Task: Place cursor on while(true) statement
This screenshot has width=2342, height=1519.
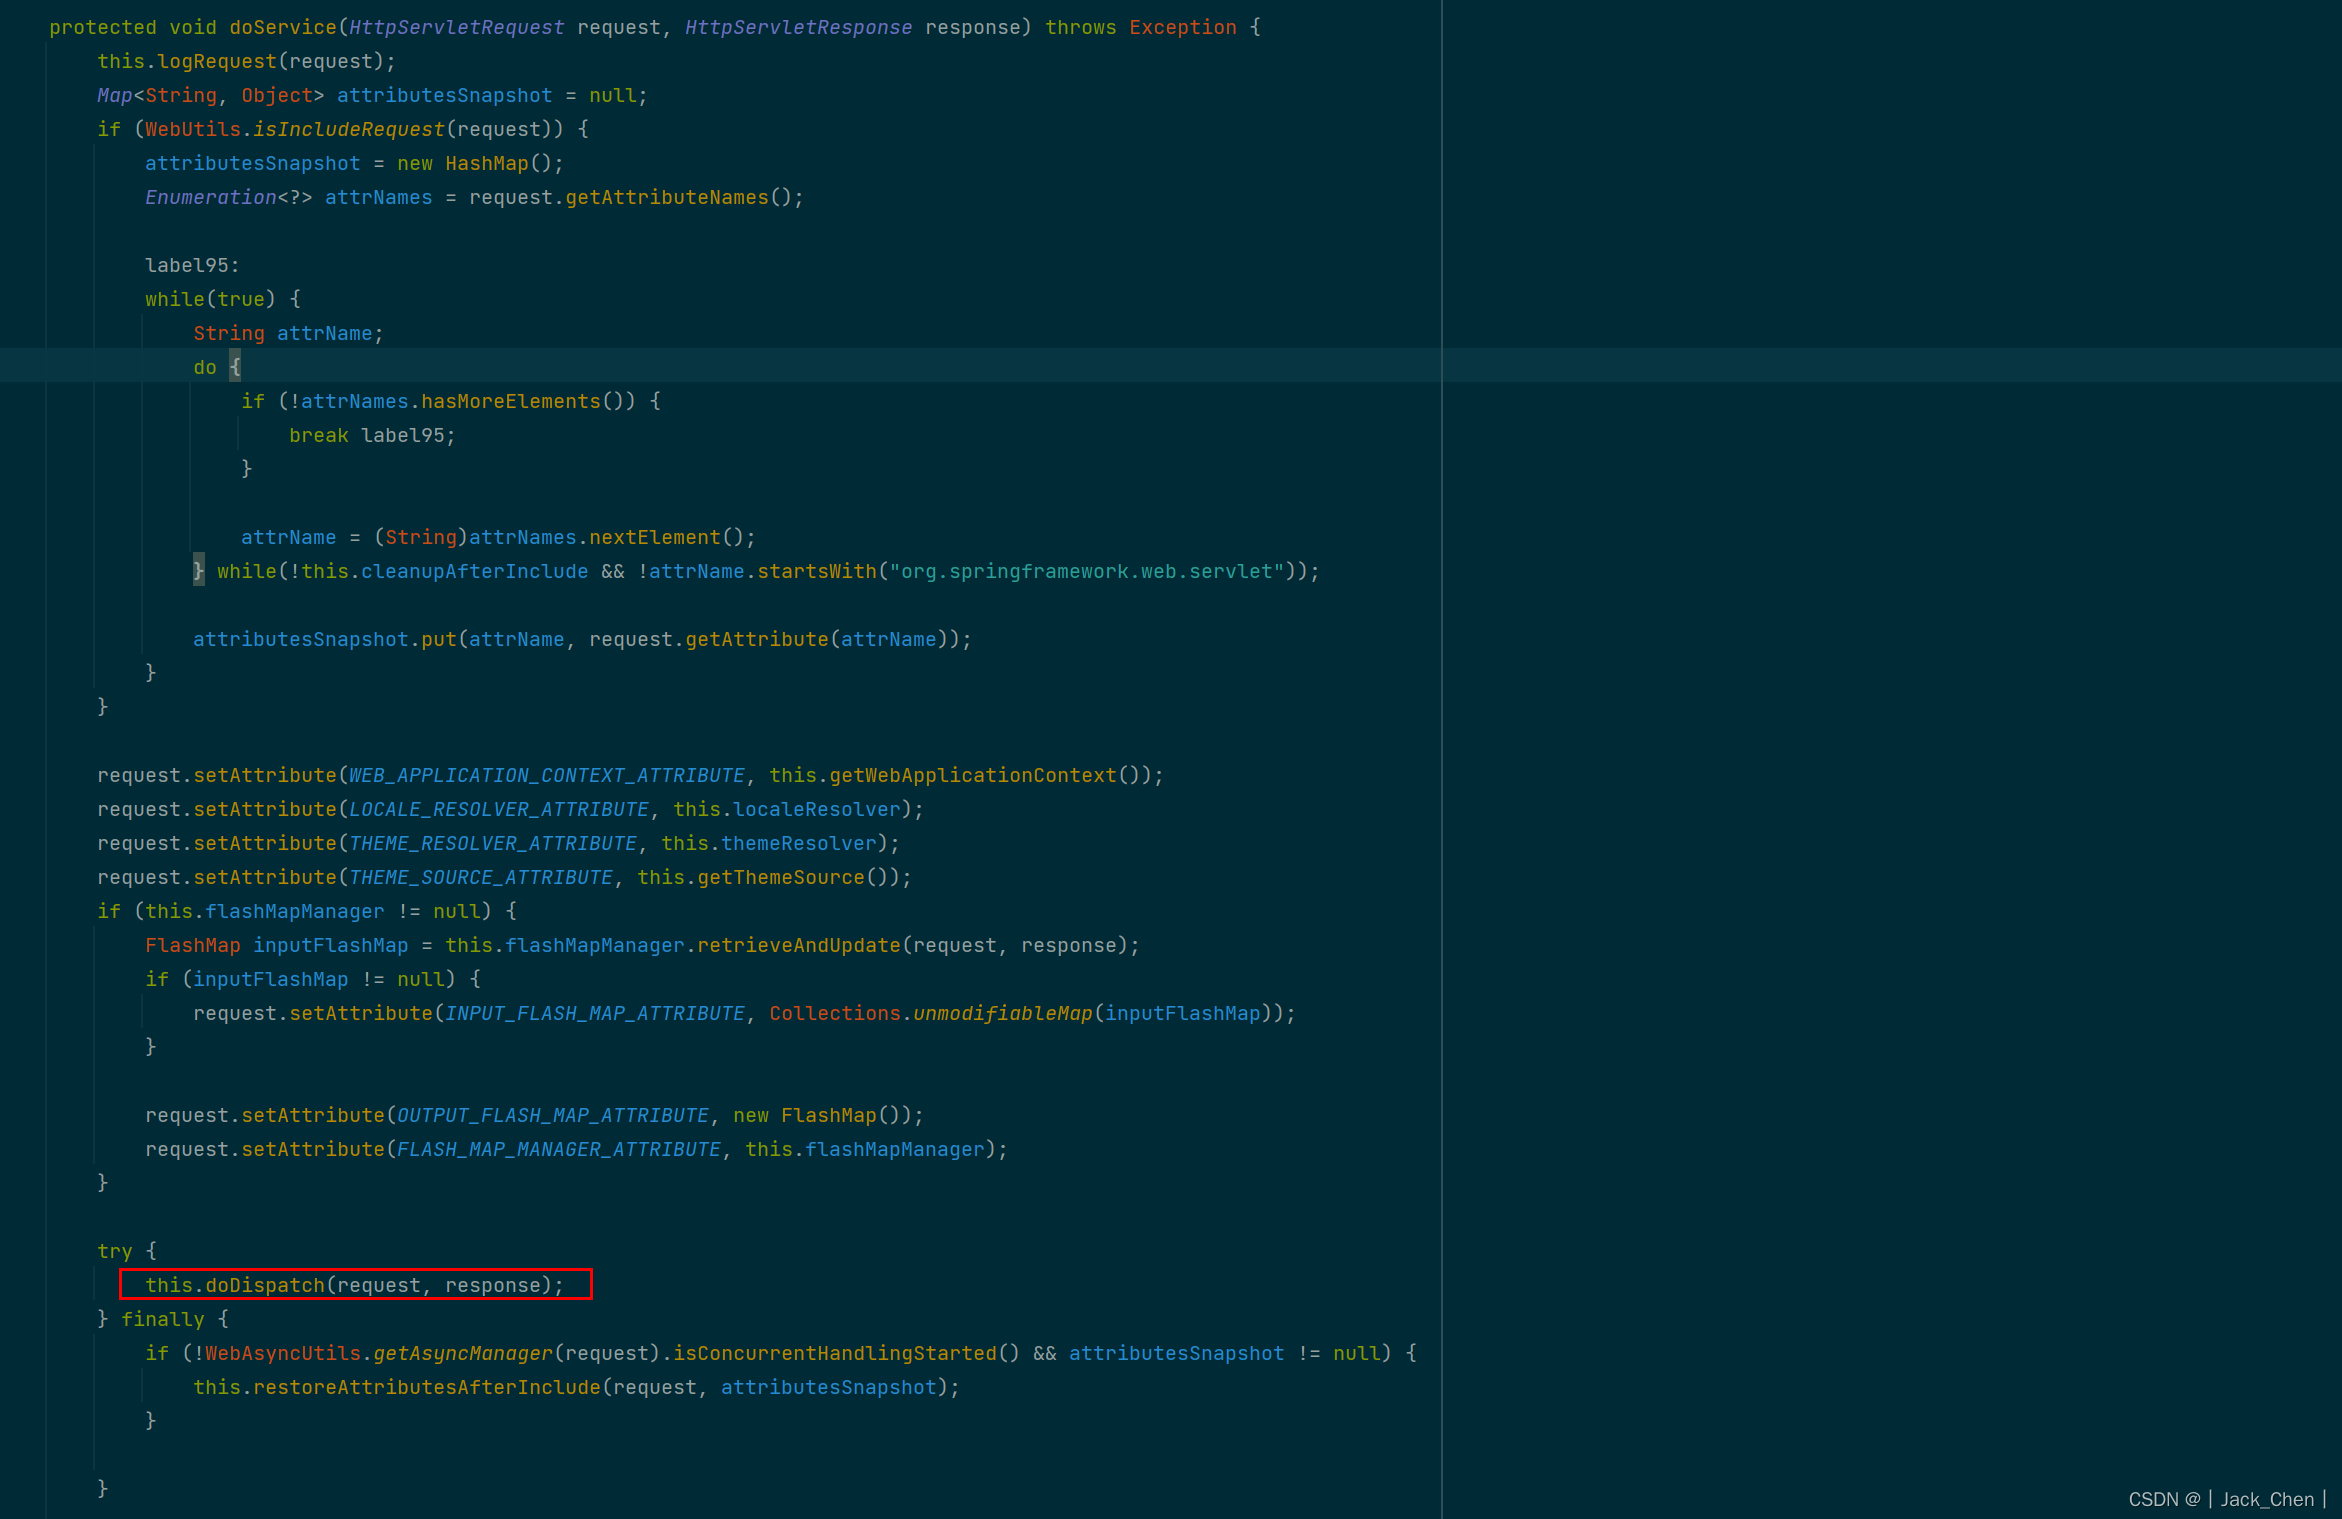Action: (210, 299)
